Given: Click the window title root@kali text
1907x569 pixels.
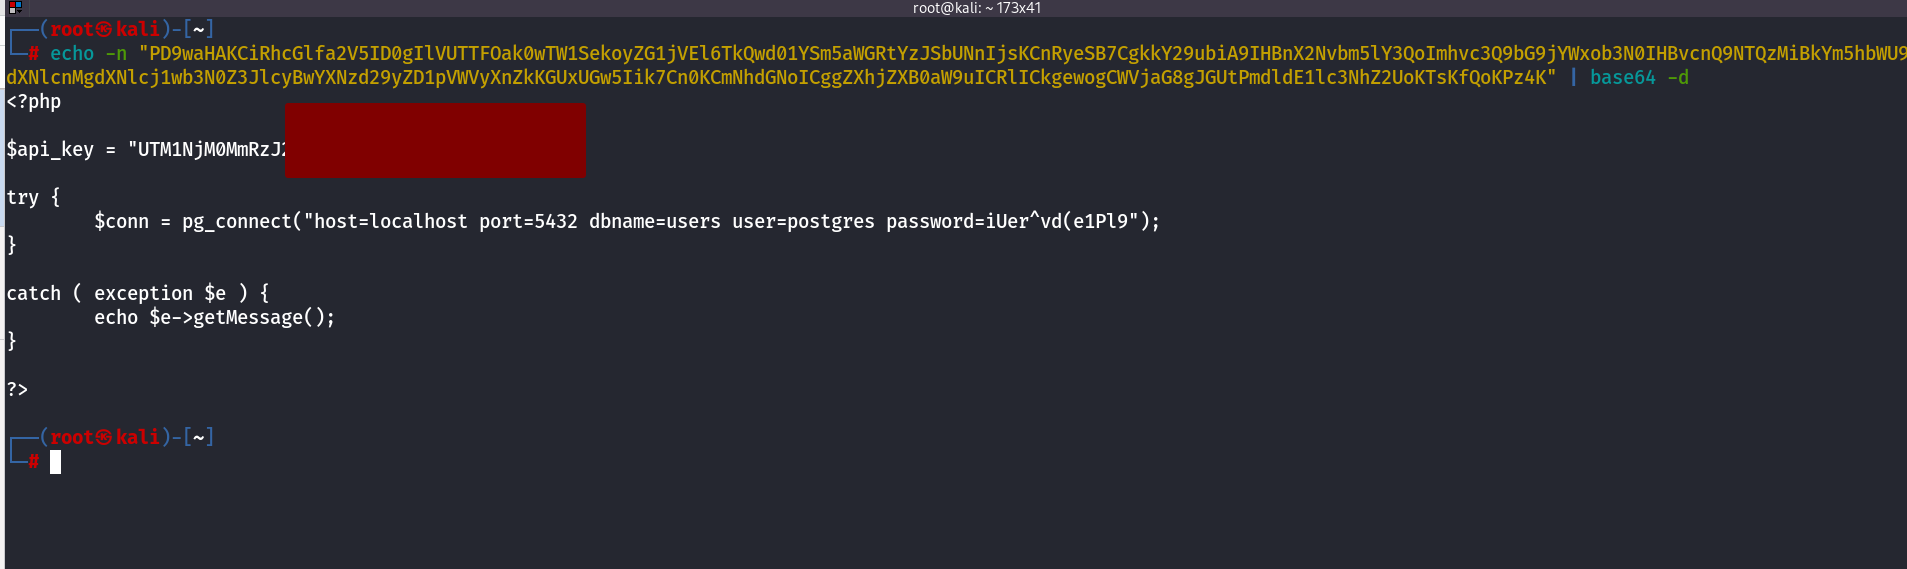Looking at the screenshot, I should click(x=976, y=8).
